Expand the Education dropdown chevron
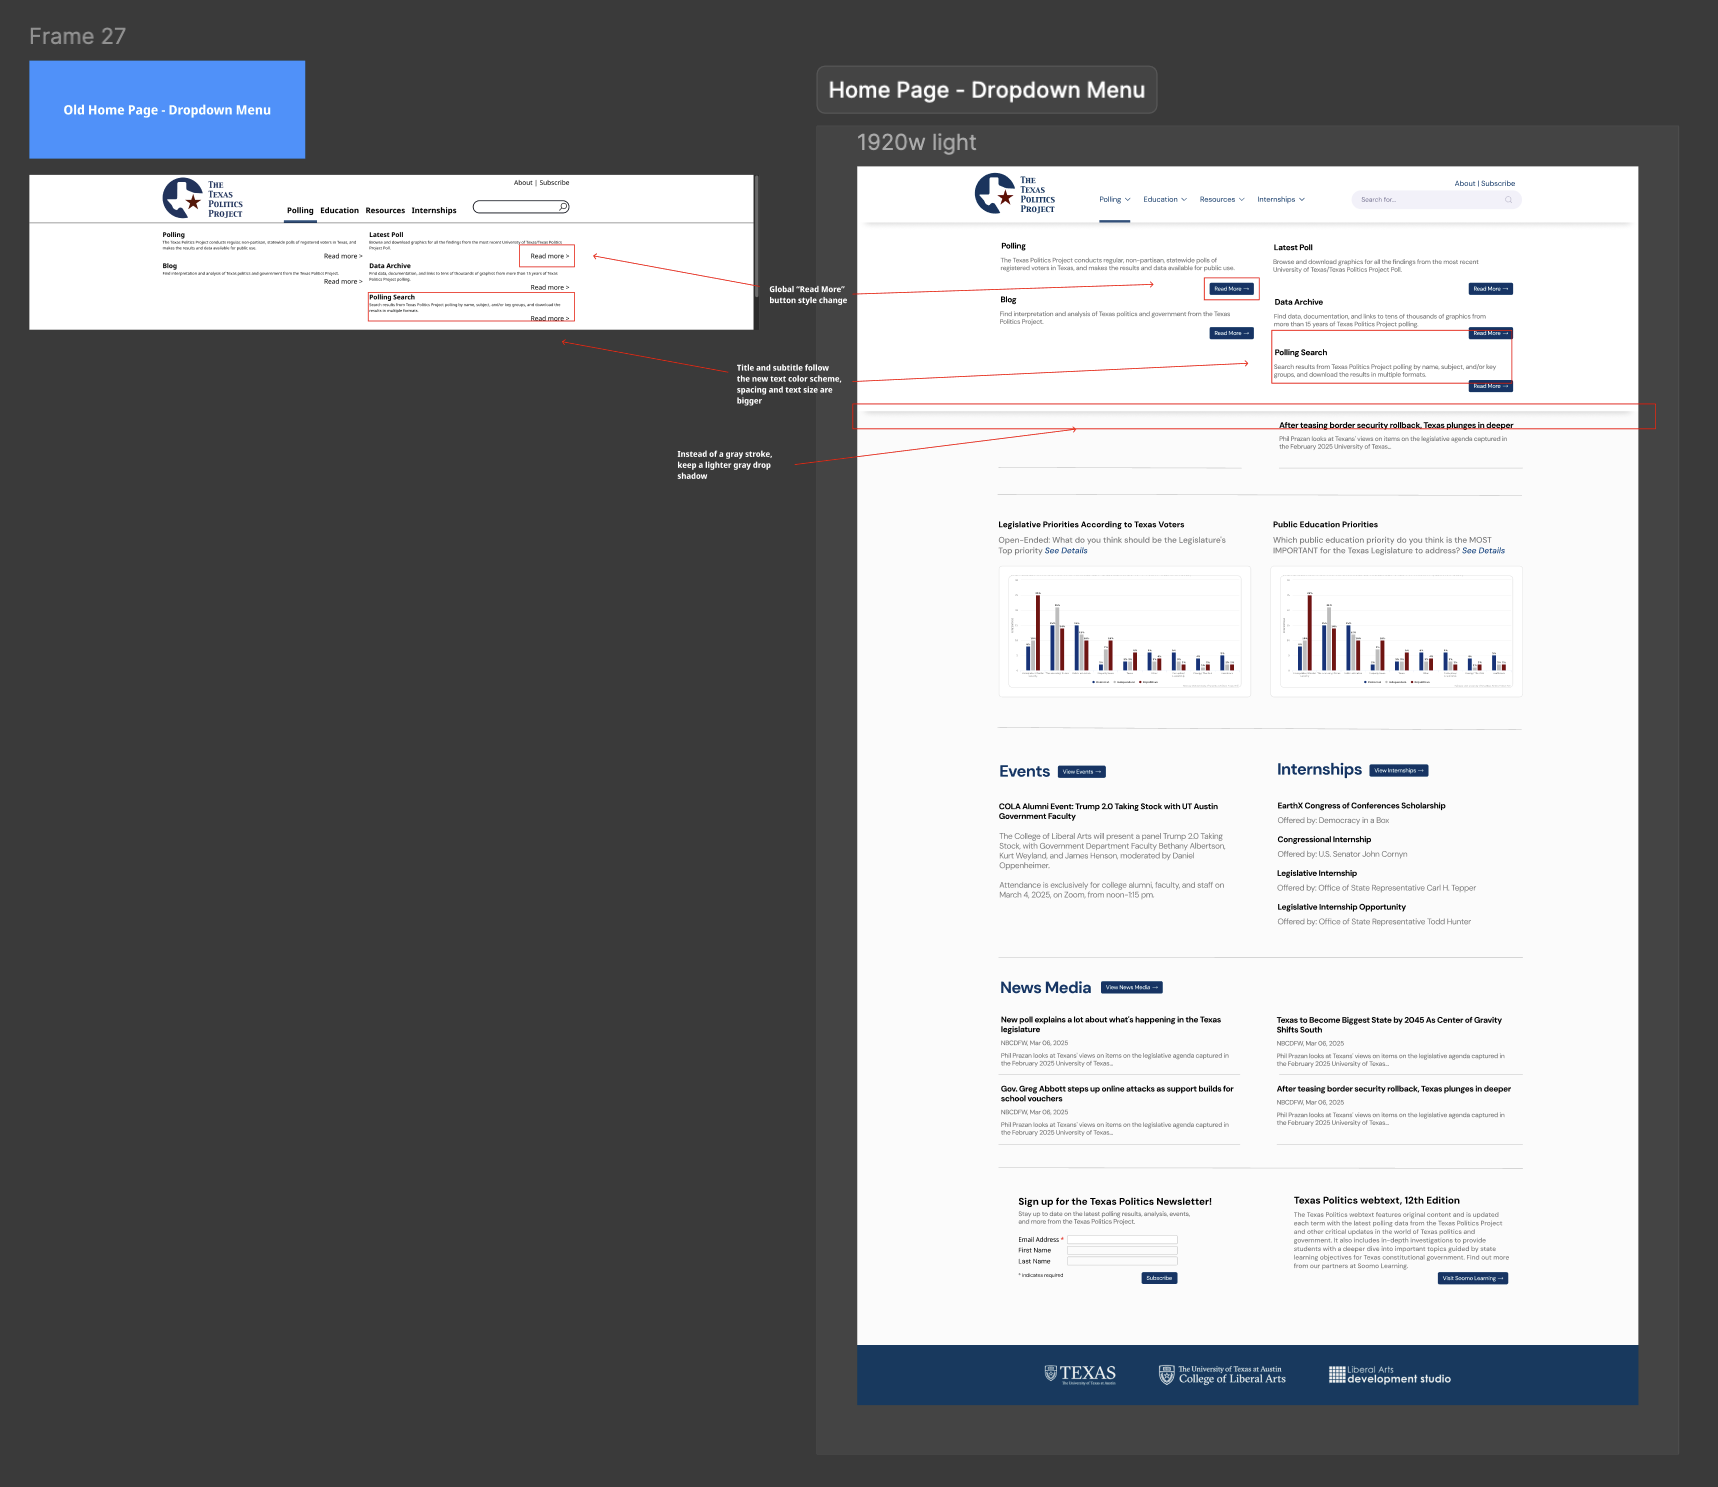 [1184, 200]
